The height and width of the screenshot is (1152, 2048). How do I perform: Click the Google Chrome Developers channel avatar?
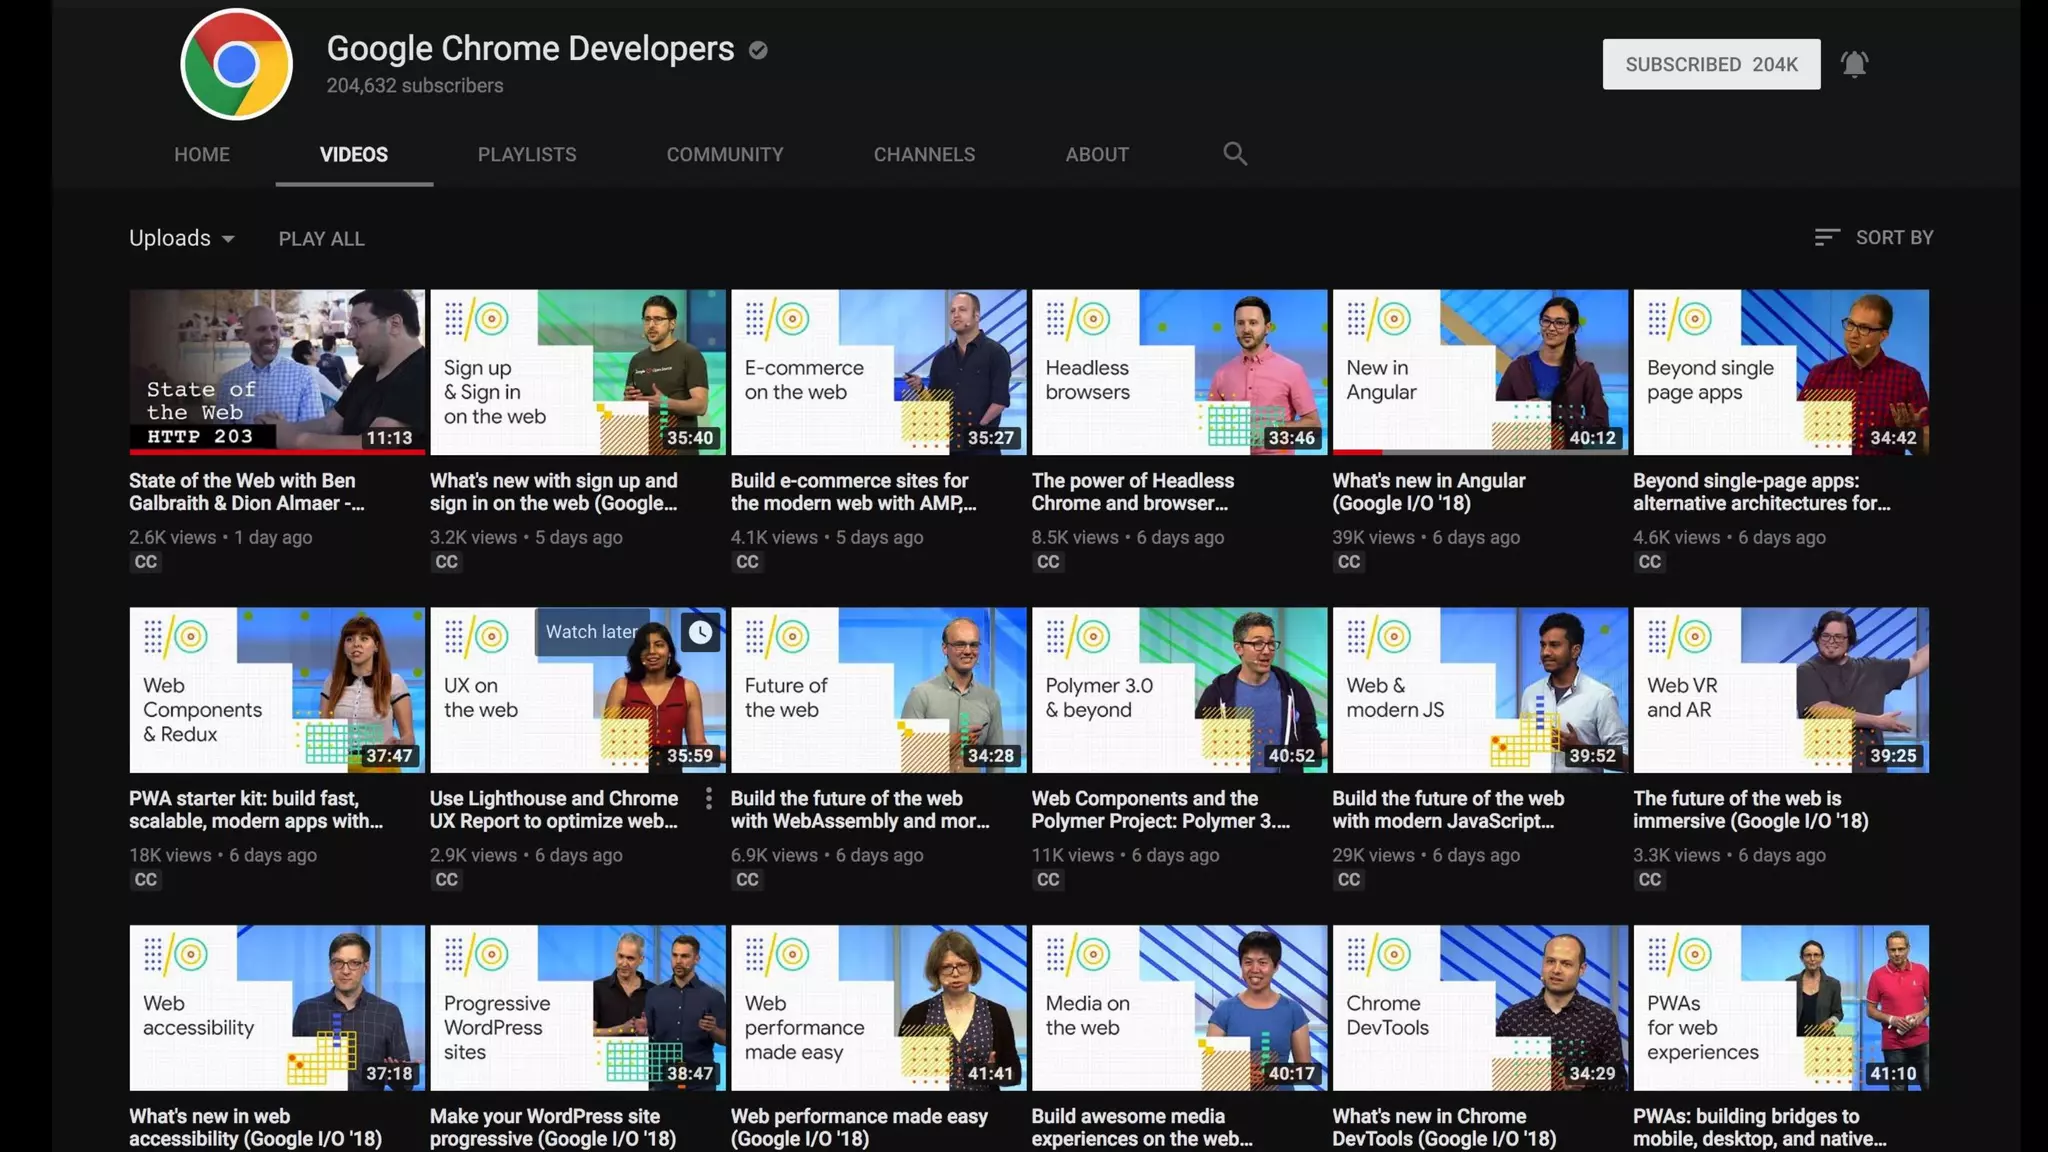click(x=236, y=64)
